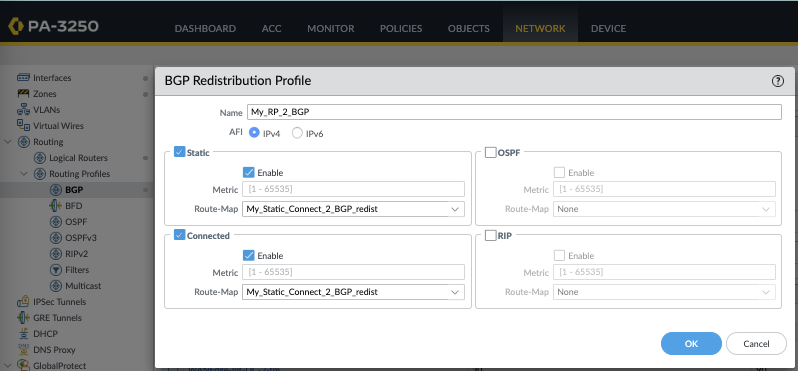Click the BGP profile icon
Viewport: 798px width, 371px height.
(x=56, y=190)
